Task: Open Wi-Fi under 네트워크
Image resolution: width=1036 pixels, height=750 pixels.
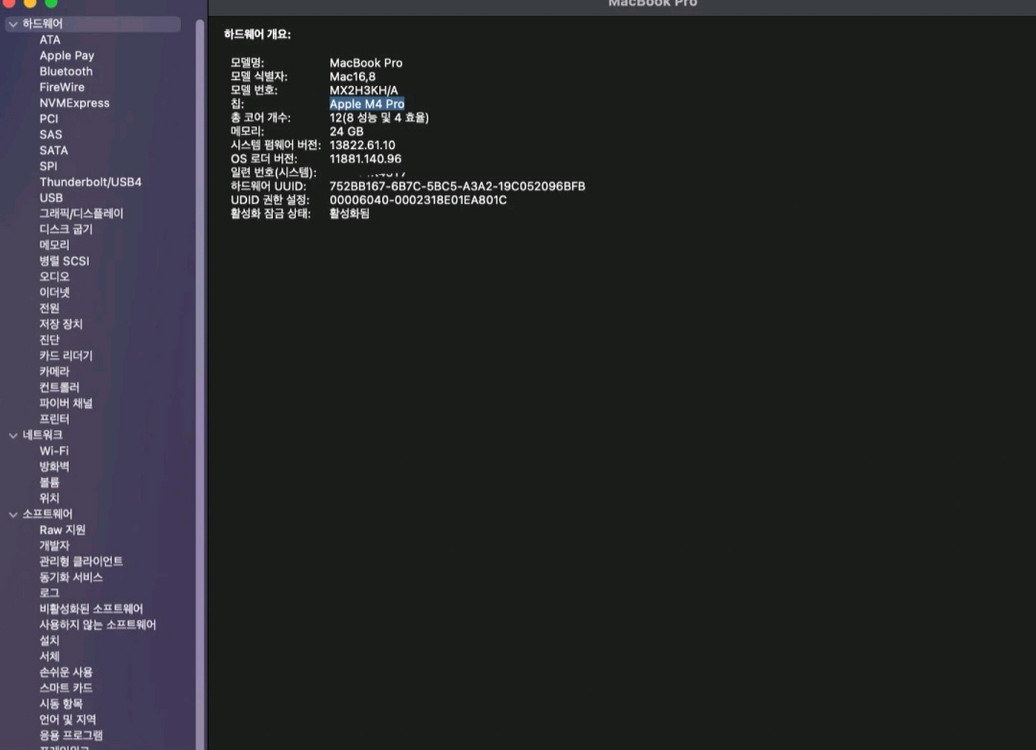Action: click(x=54, y=451)
